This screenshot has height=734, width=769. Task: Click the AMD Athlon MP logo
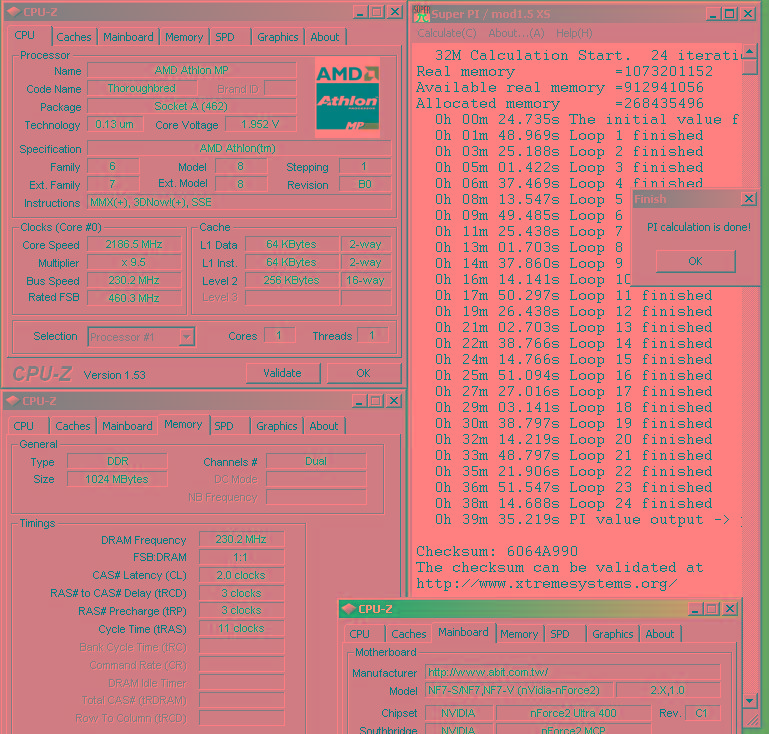pyautogui.click(x=348, y=98)
